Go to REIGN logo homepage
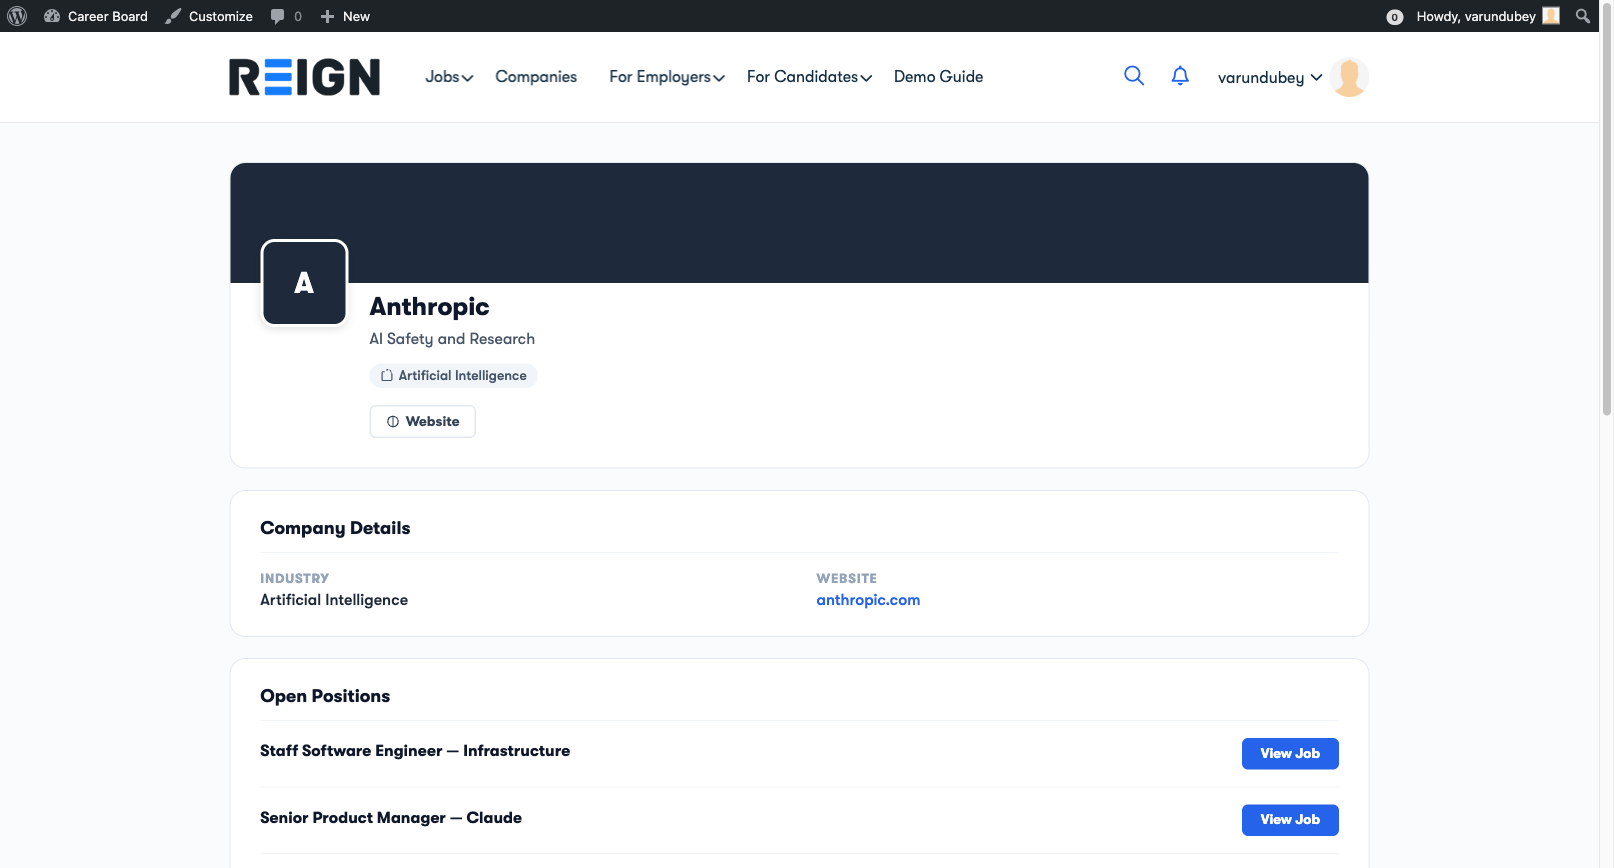 pyautogui.click(x=304, y=77)
